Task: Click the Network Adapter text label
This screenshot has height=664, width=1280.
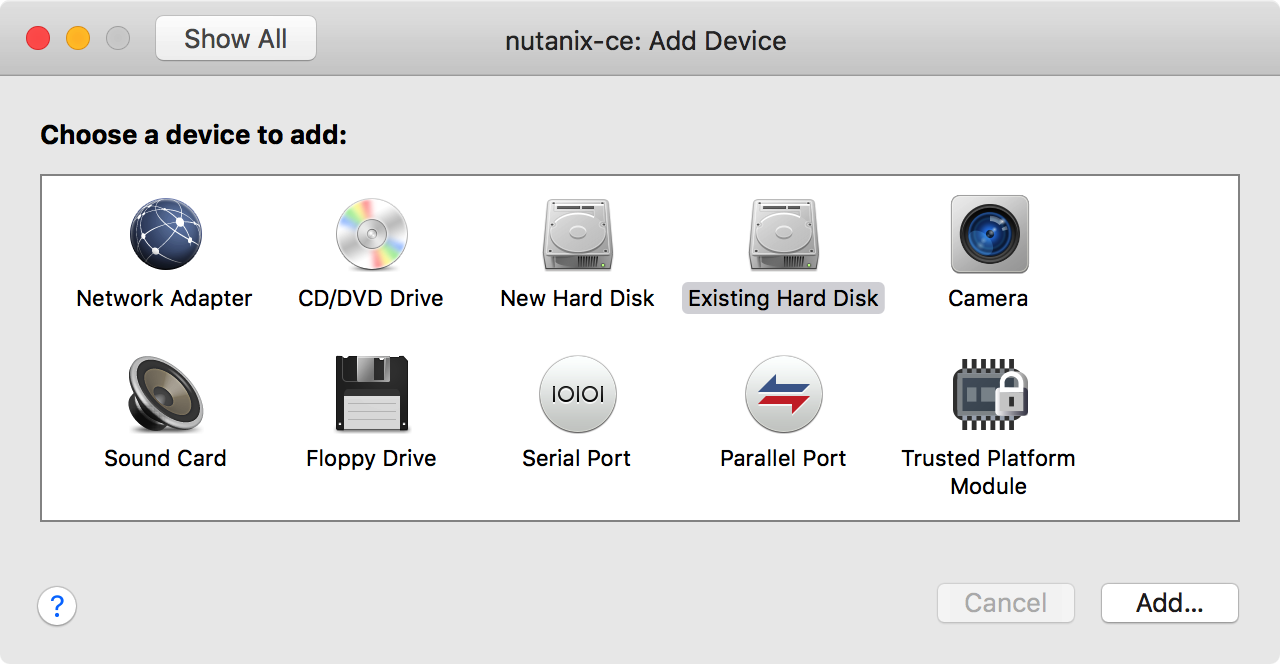Action: [x=165, y=299]
